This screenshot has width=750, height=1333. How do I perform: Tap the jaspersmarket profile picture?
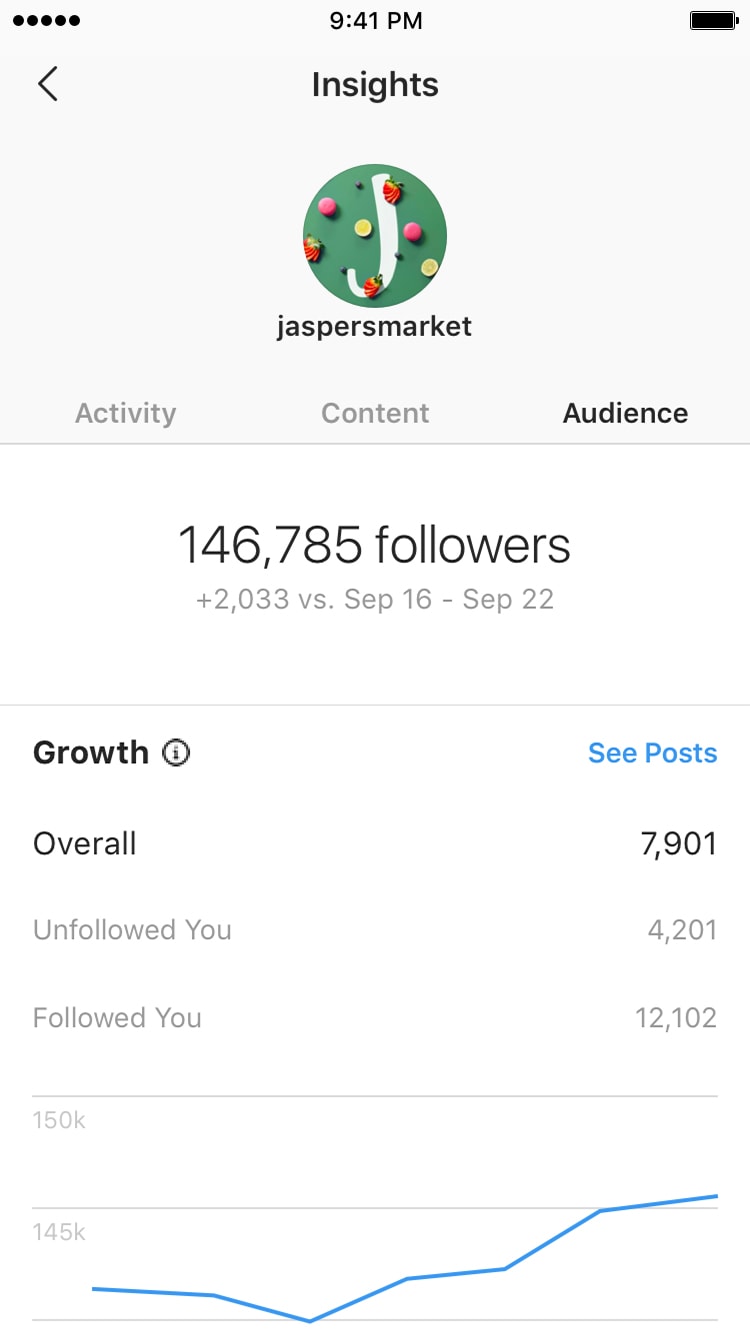374,236
